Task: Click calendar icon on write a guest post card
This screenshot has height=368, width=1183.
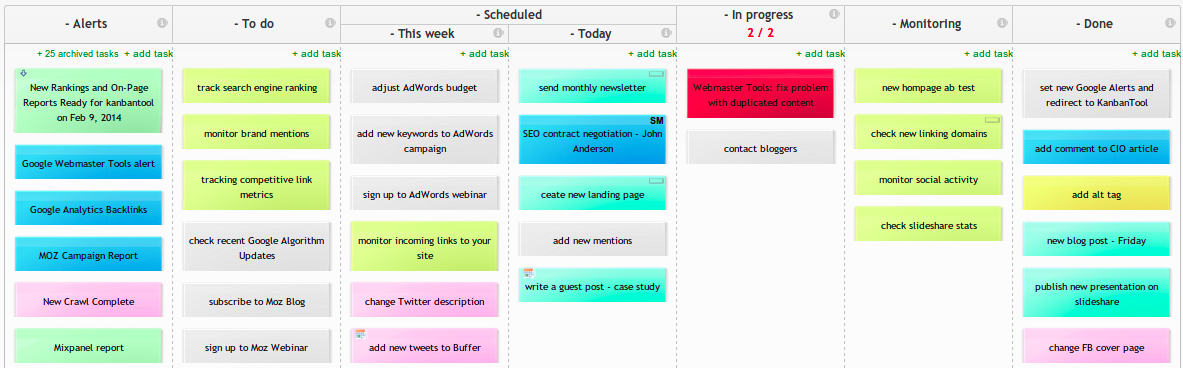Action: 529,273
